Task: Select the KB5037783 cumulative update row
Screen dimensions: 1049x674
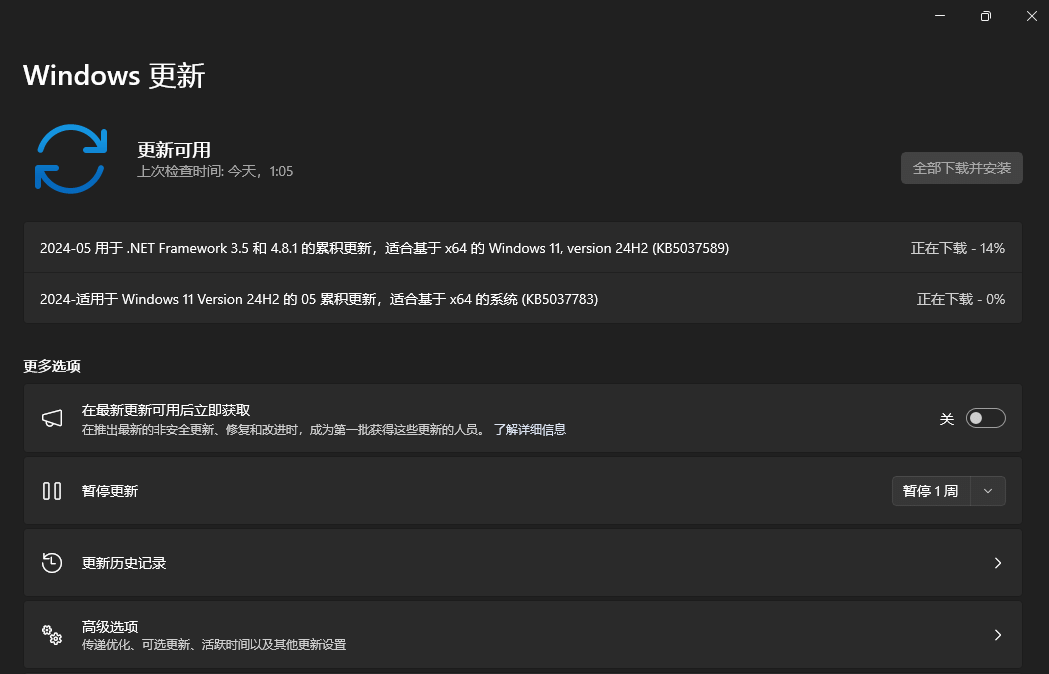Action: (x=318, y=298)
